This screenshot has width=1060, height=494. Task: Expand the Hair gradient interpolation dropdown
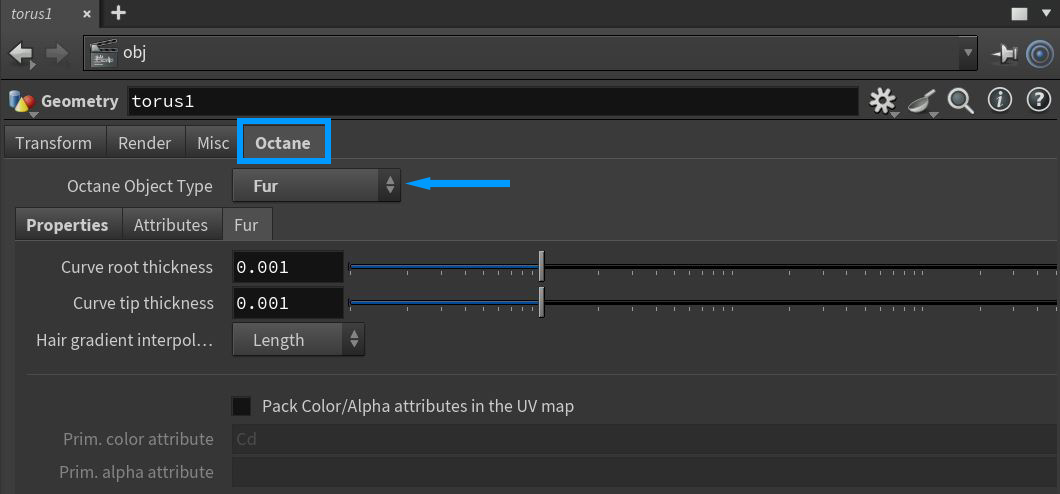click(298, 340)
